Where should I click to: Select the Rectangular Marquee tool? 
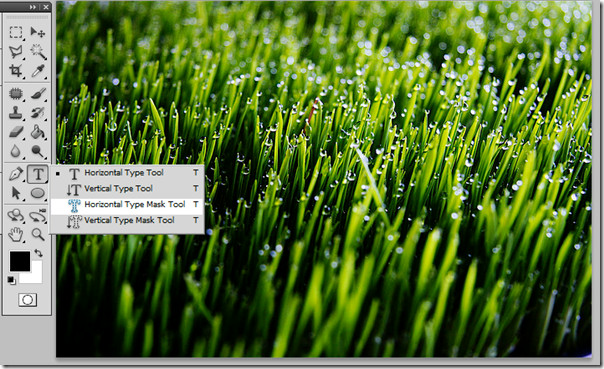tap(16, 32)
